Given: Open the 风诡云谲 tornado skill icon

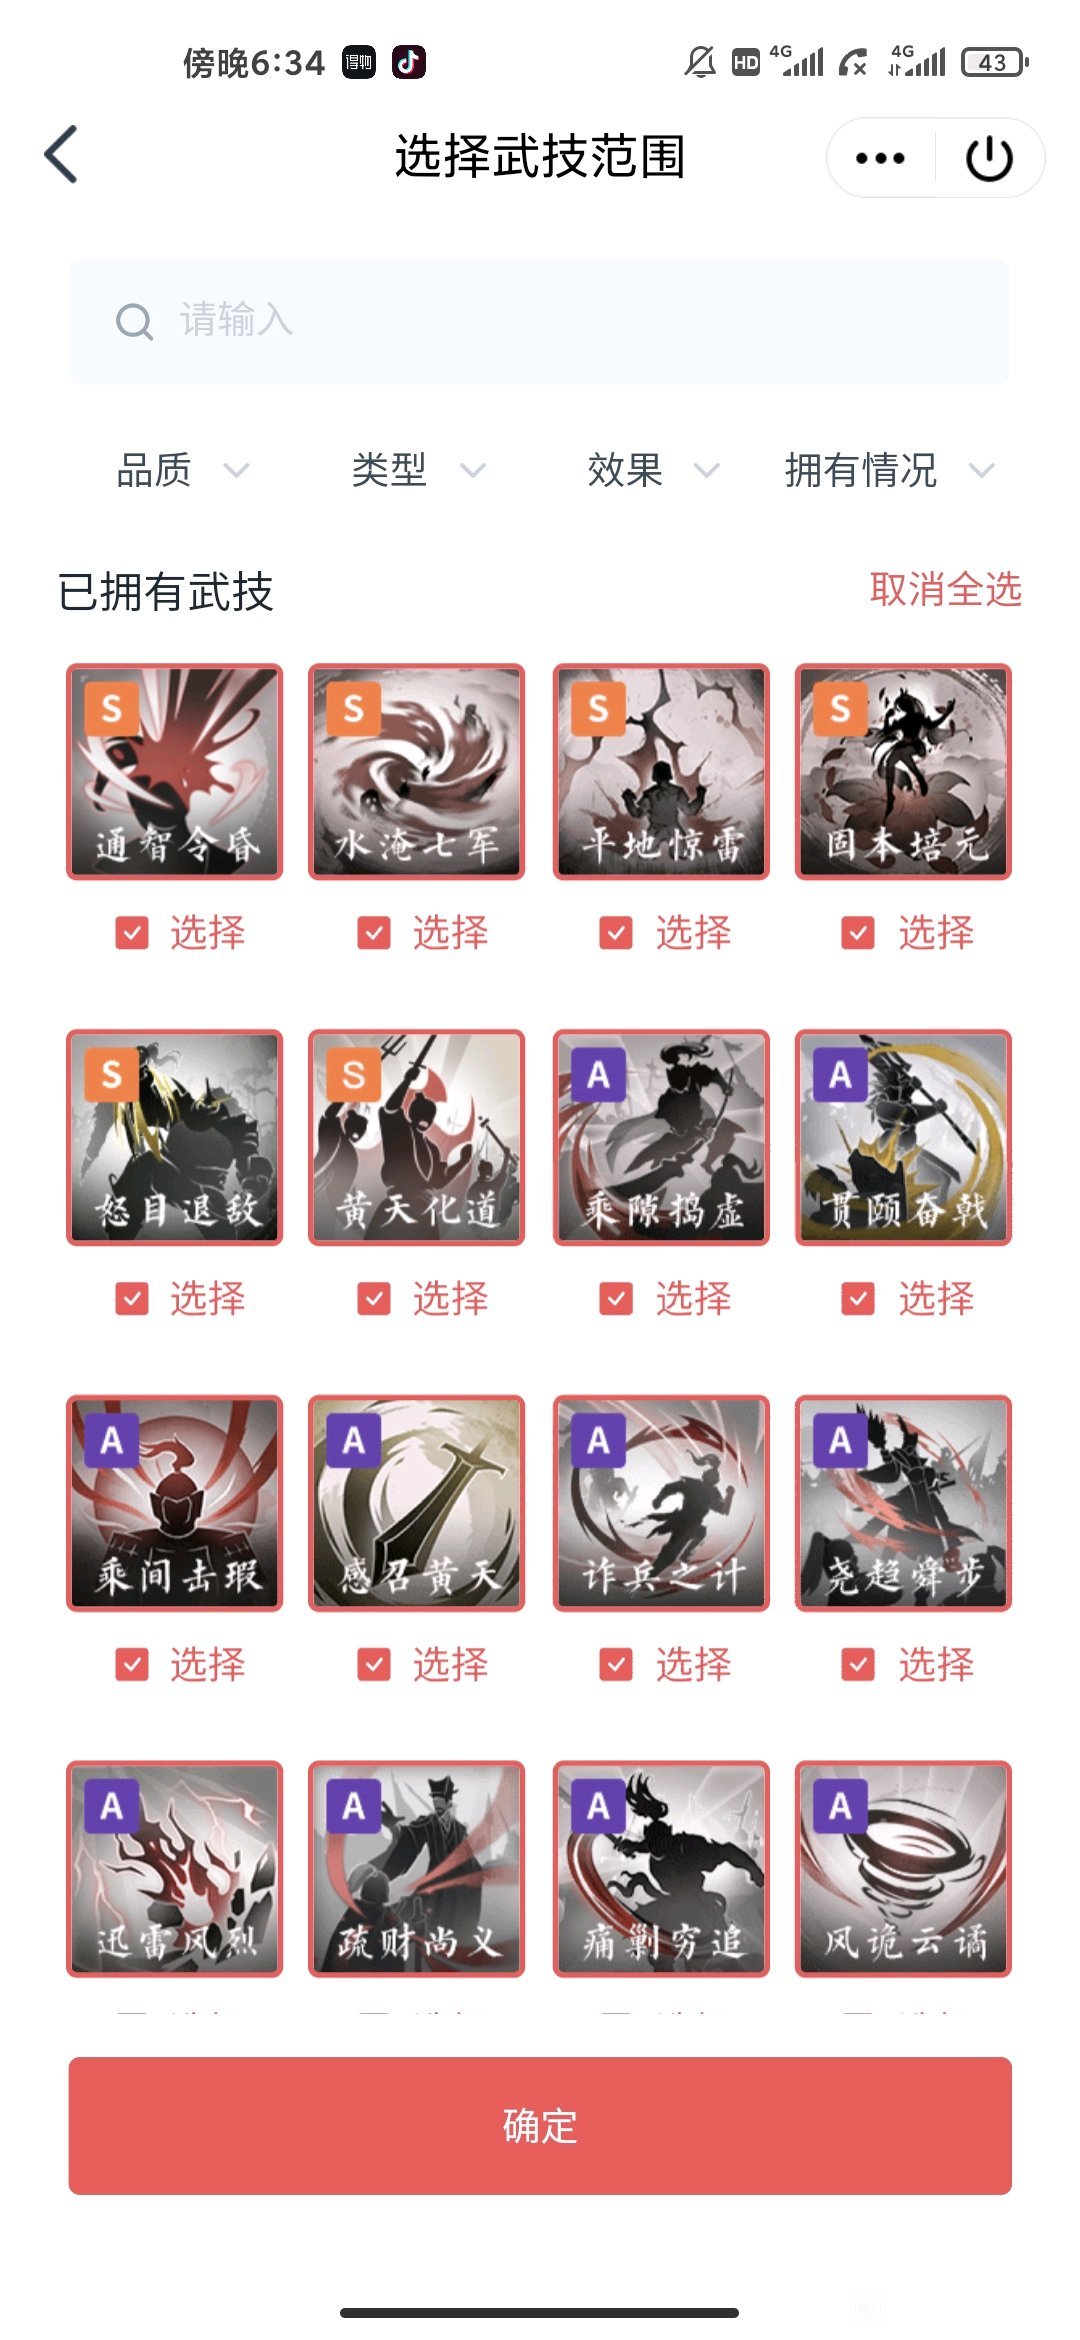Looking at the screenshot, I should [903, 1869].
